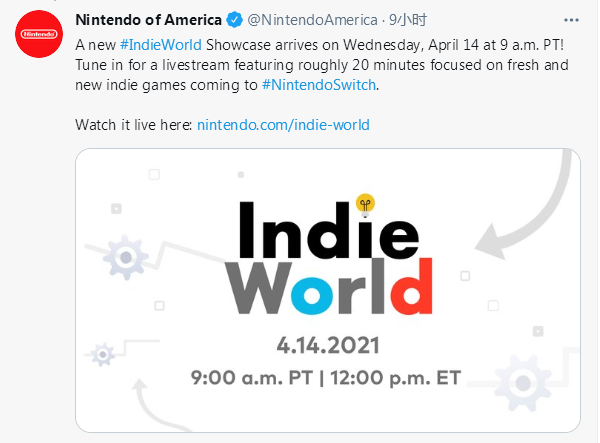Click the 4.14.2021 date in the image

tap(328, 345)
